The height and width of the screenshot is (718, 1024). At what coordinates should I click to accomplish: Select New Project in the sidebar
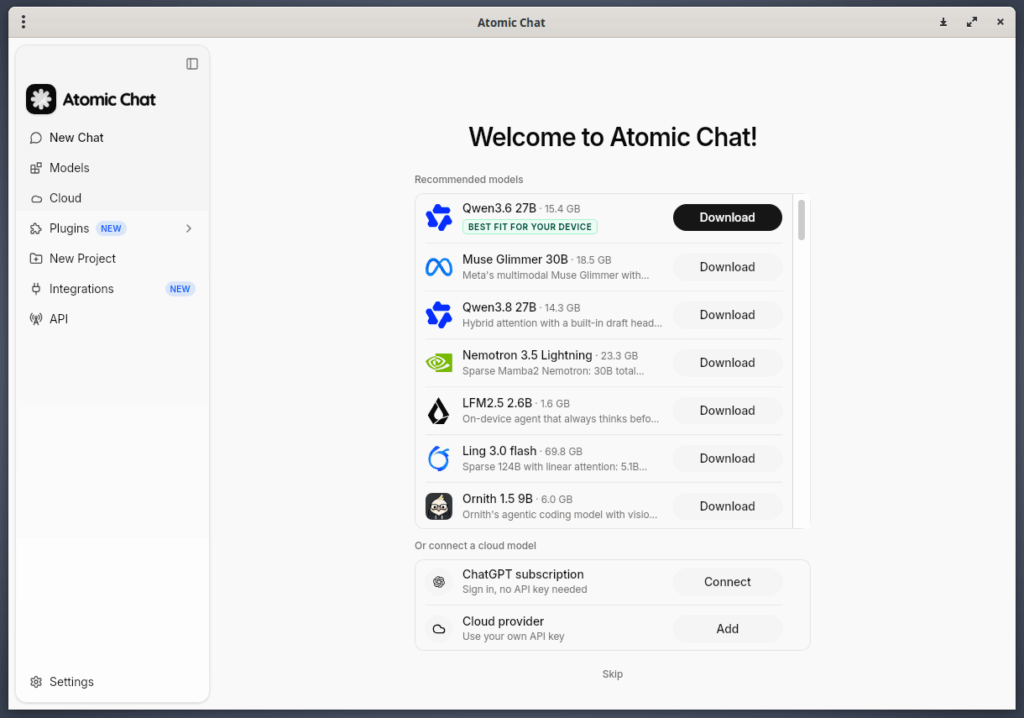[x=112, y=259]
